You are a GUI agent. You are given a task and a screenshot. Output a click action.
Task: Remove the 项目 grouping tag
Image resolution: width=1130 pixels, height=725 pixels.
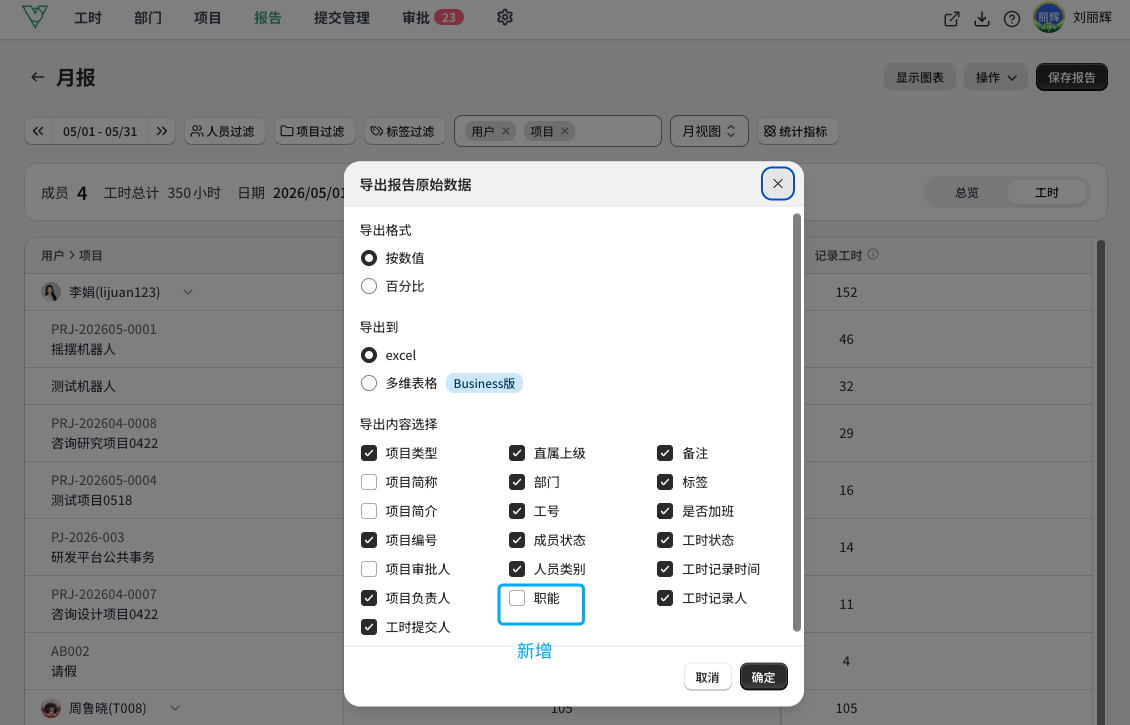(x=565, y=131)
